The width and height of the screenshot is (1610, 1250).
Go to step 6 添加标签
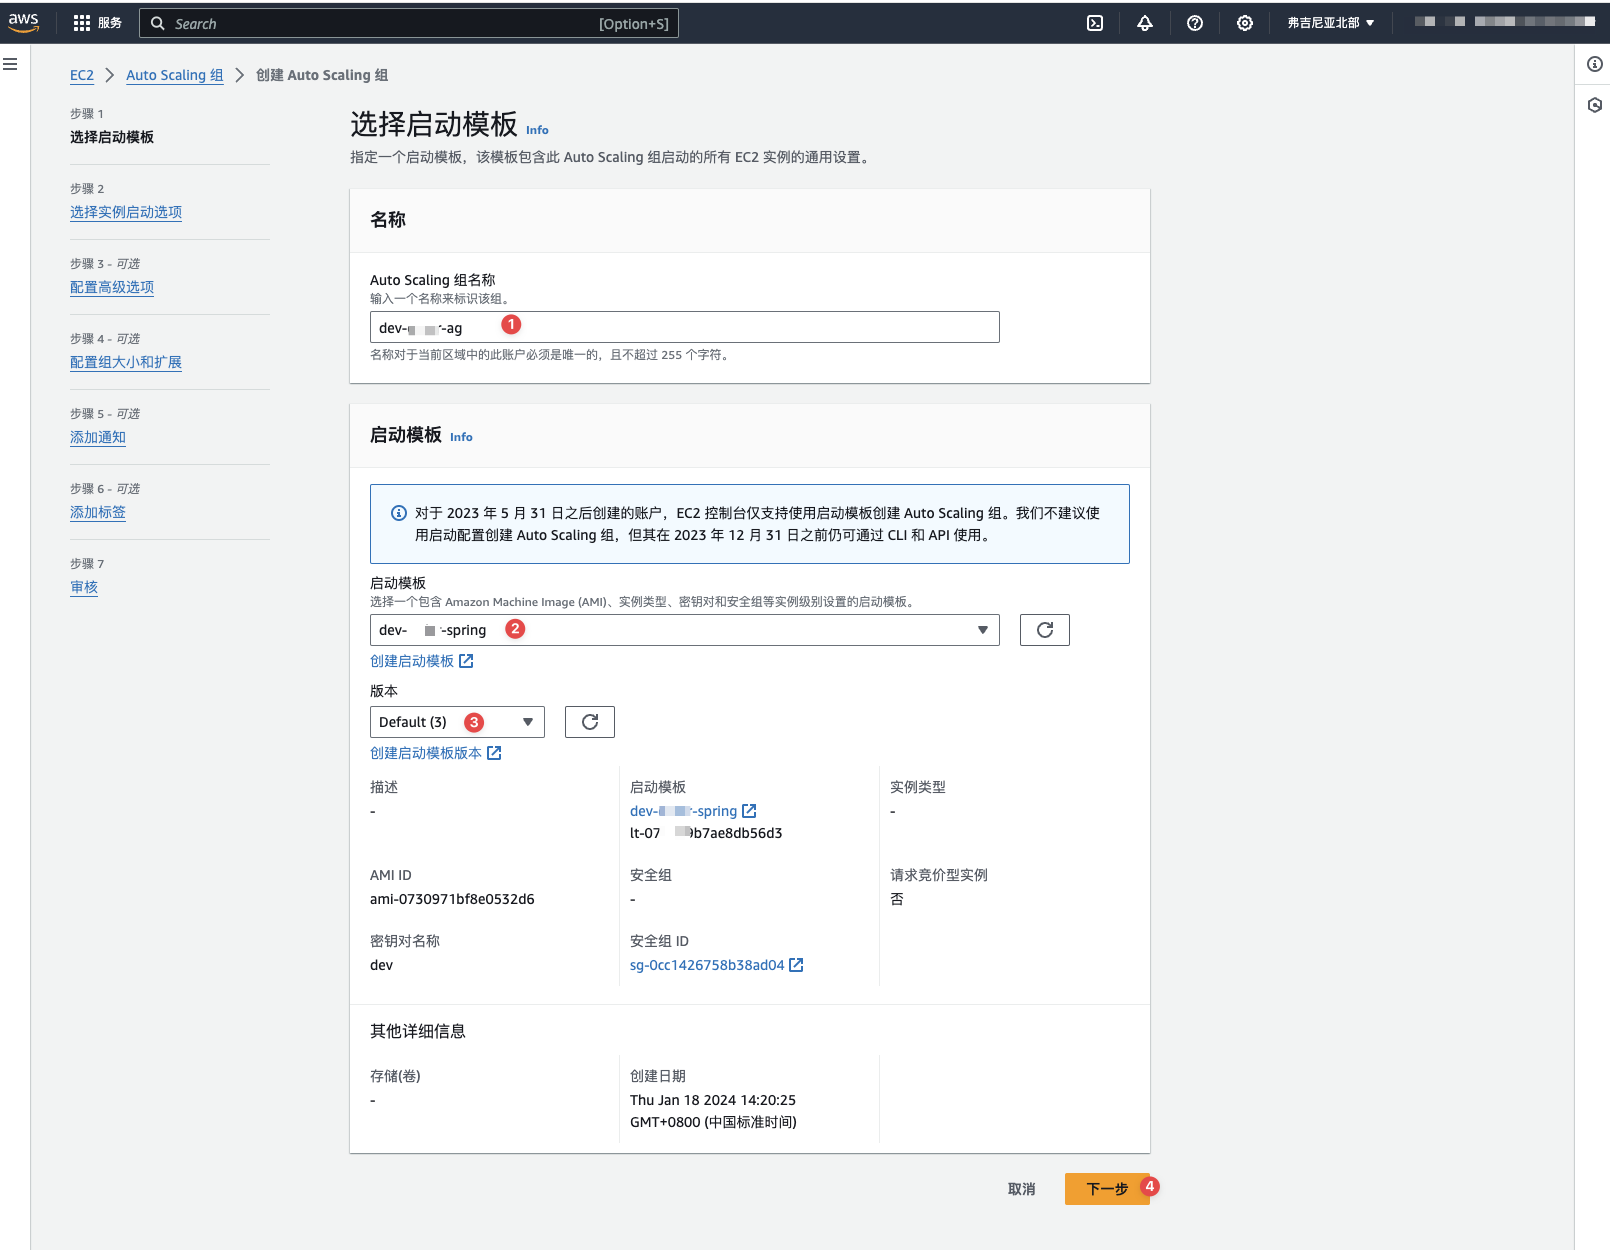pyautogui.click(x=98, y=512)
